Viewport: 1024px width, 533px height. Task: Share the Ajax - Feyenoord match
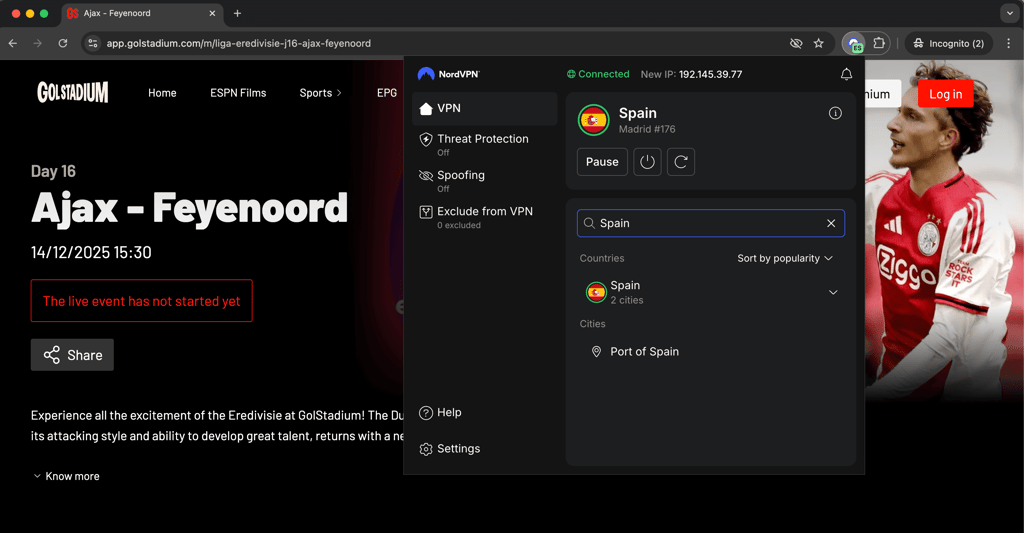[72, 355]
